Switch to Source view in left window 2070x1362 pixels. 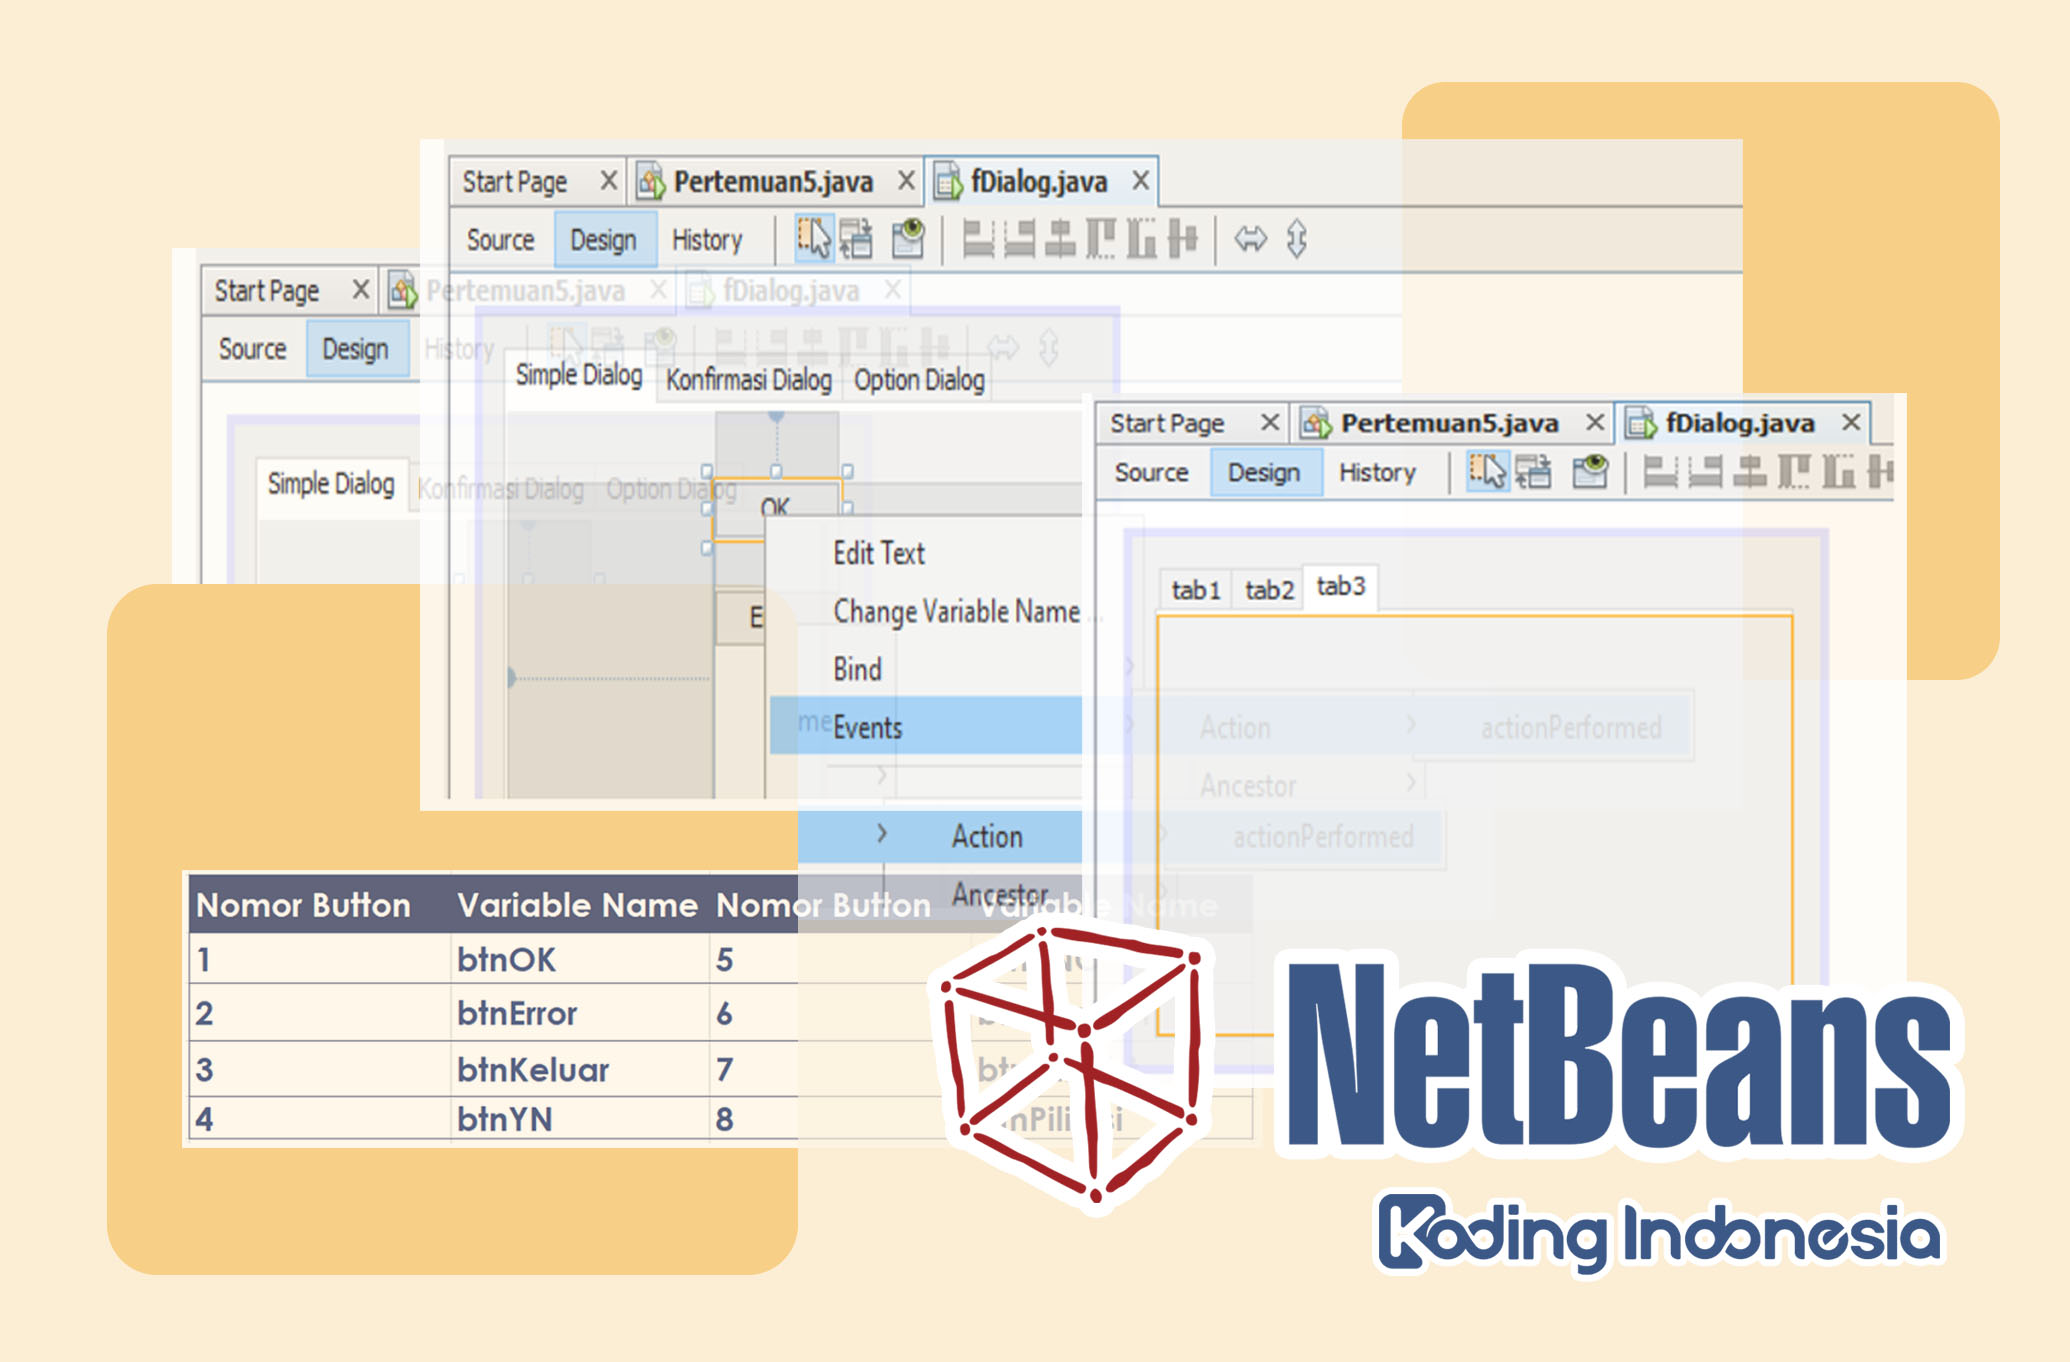(x=252, y=349)
